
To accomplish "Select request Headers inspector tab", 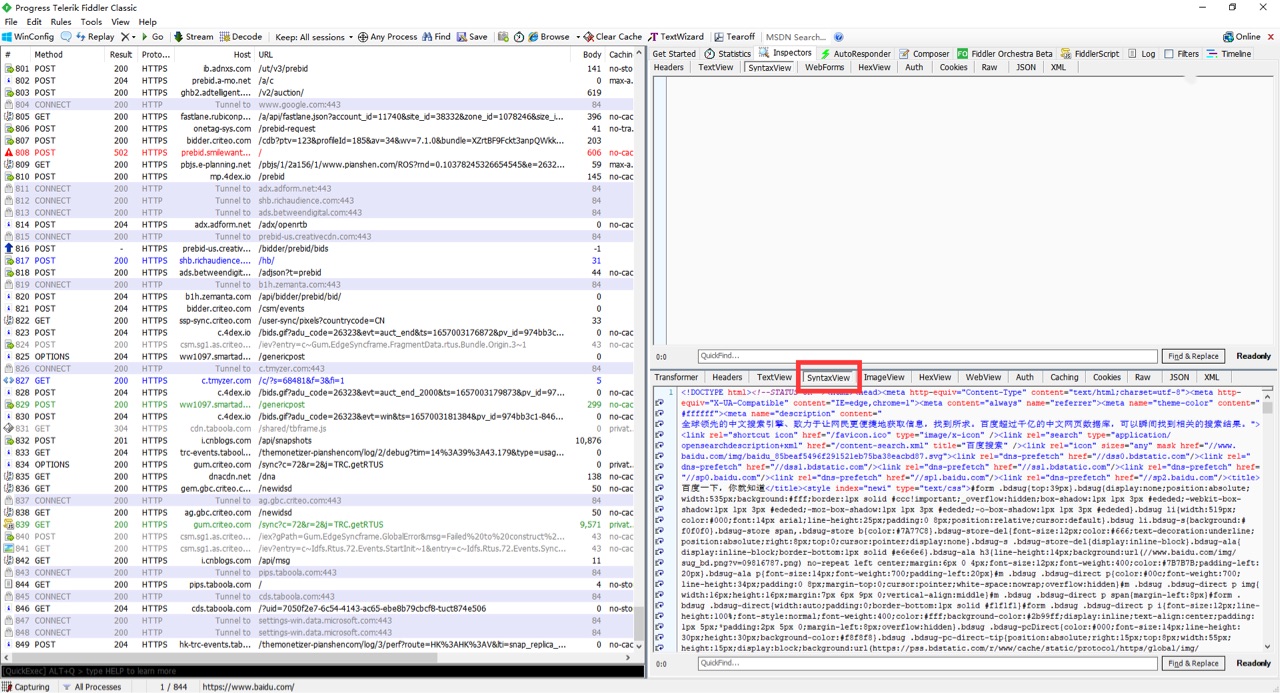I will click(x=669, y=68).
